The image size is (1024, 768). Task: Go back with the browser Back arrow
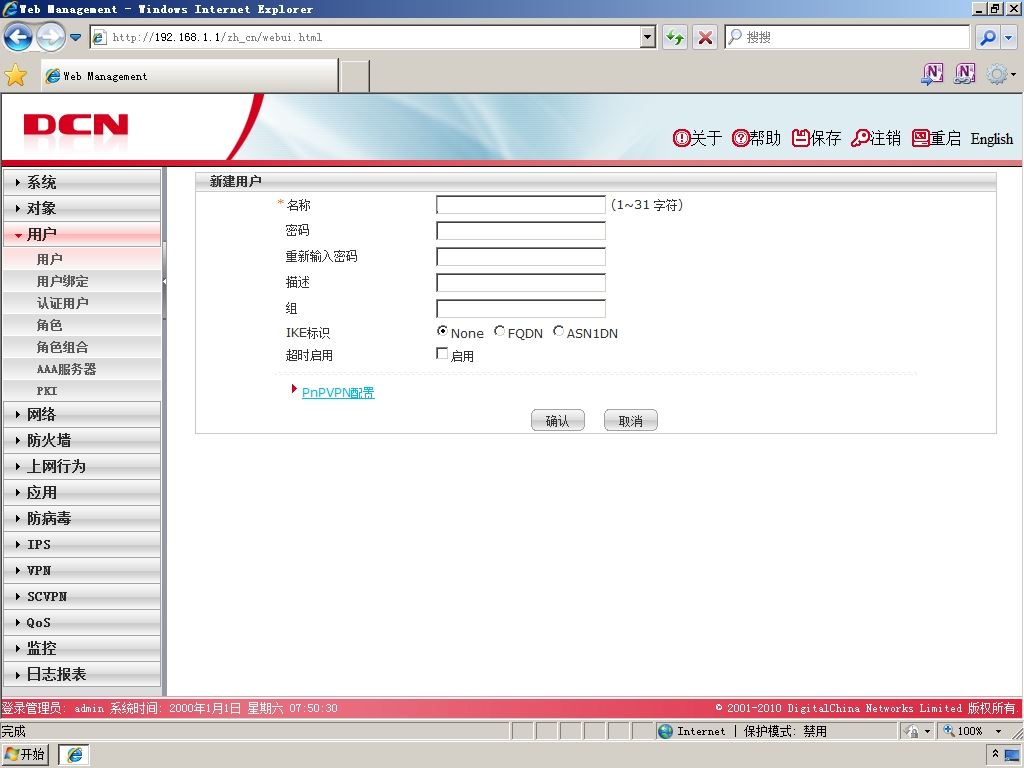point(18,37)
